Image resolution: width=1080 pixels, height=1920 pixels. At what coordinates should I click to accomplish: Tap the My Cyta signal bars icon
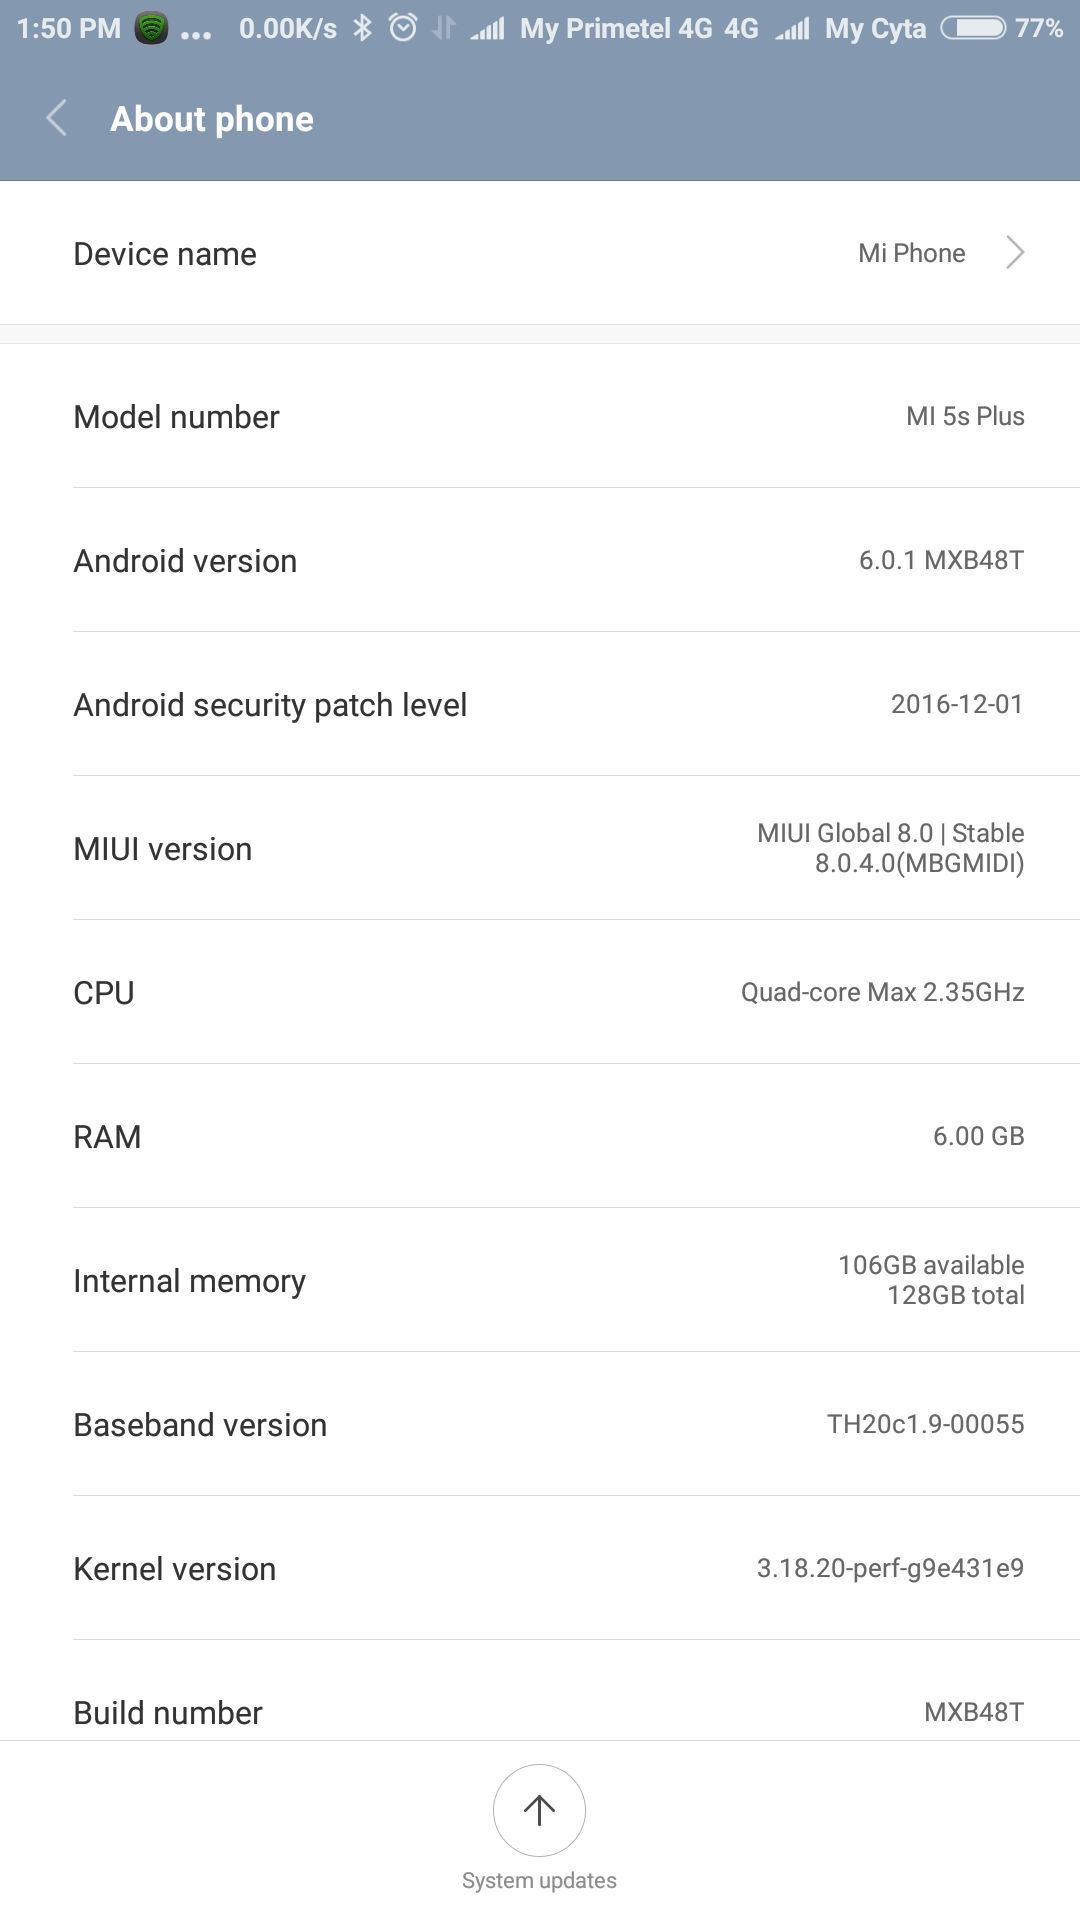tap(793, 29)
